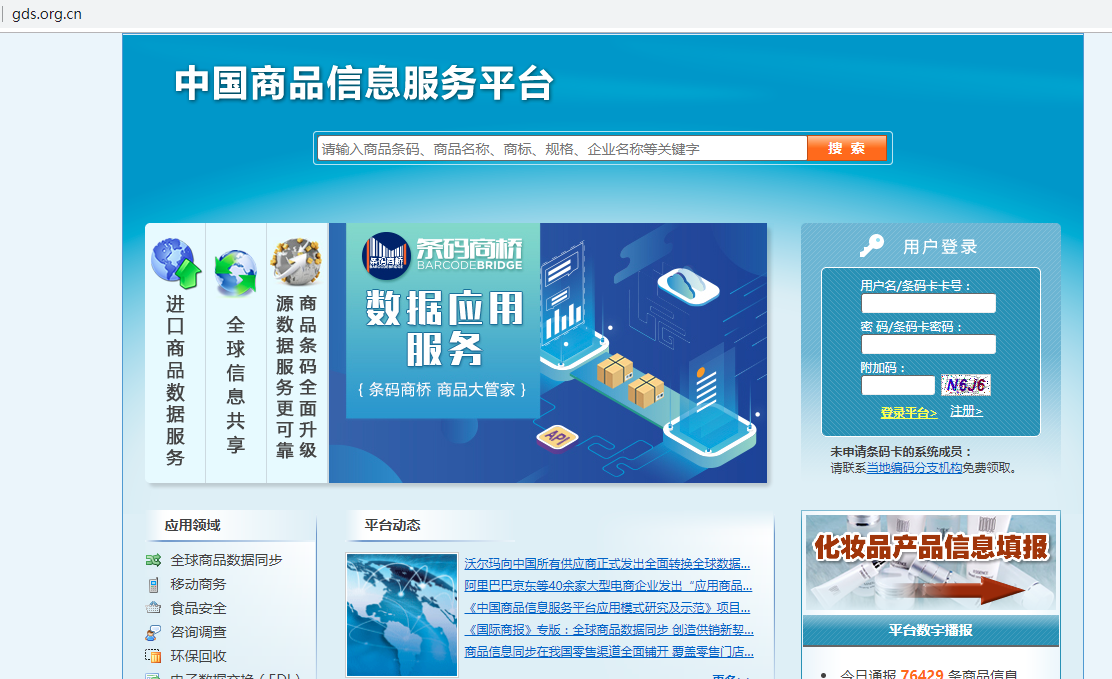
Task: Click the 条码商桥 round logo
Action: (386, 256)
